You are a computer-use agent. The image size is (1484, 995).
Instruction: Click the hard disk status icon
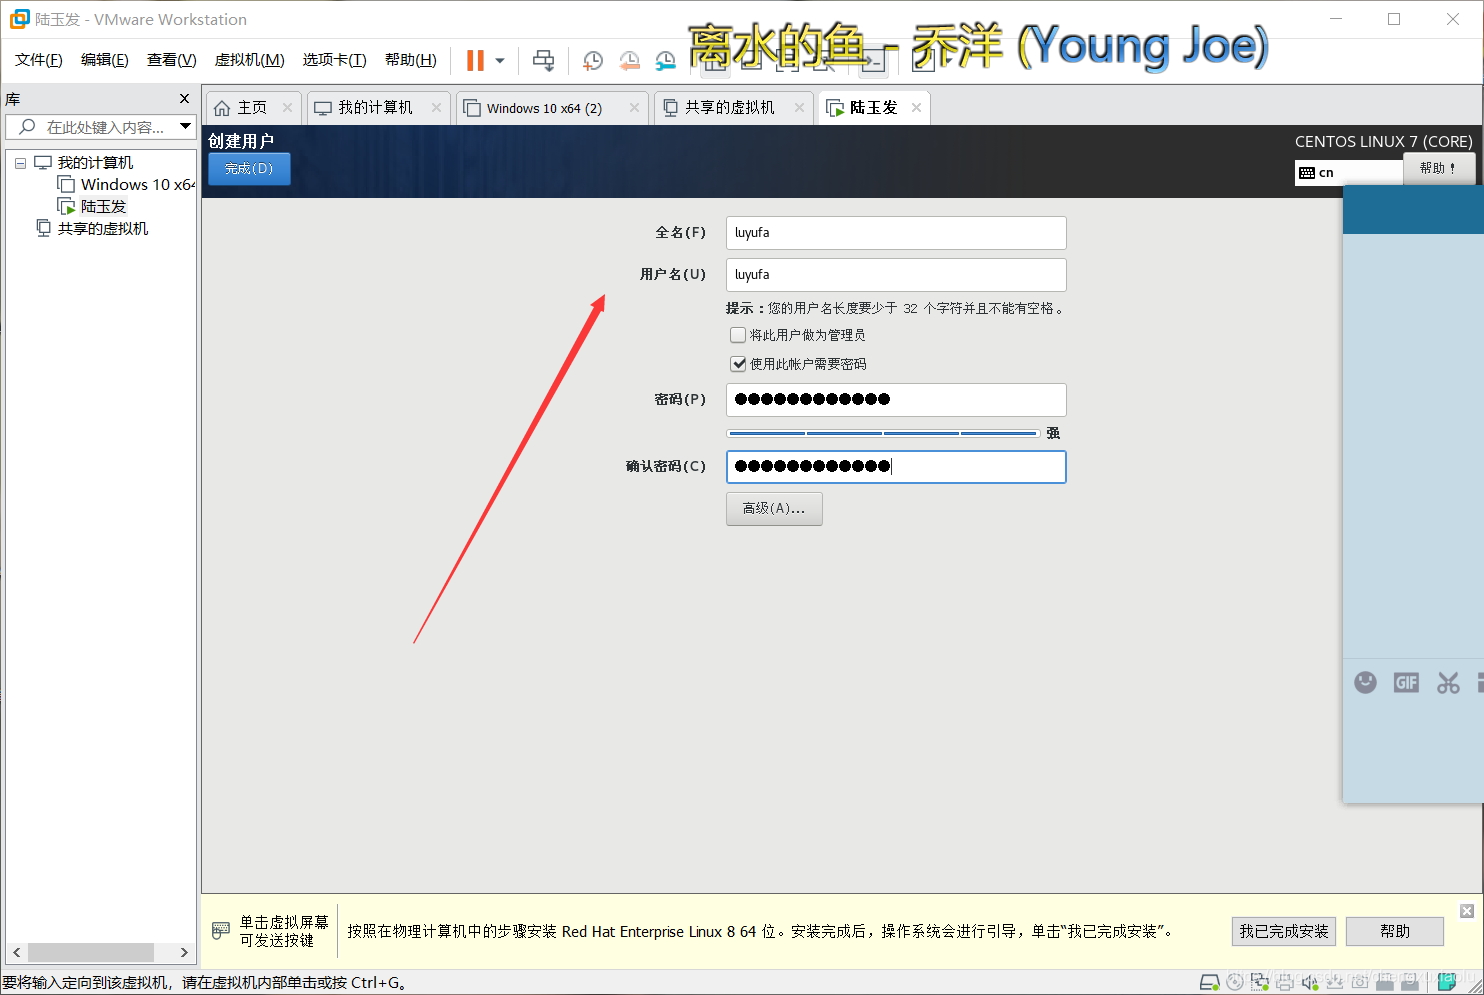1209,982
